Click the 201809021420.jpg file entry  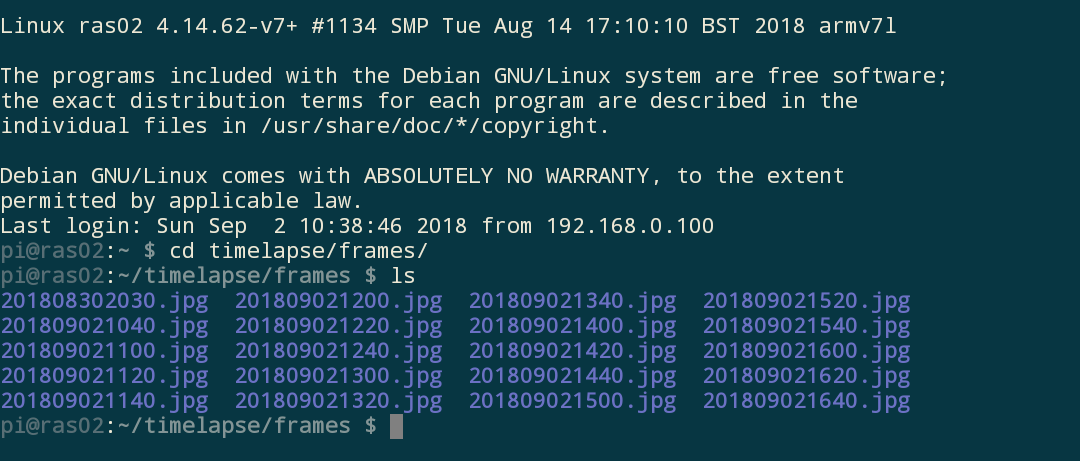click(573, 351)
